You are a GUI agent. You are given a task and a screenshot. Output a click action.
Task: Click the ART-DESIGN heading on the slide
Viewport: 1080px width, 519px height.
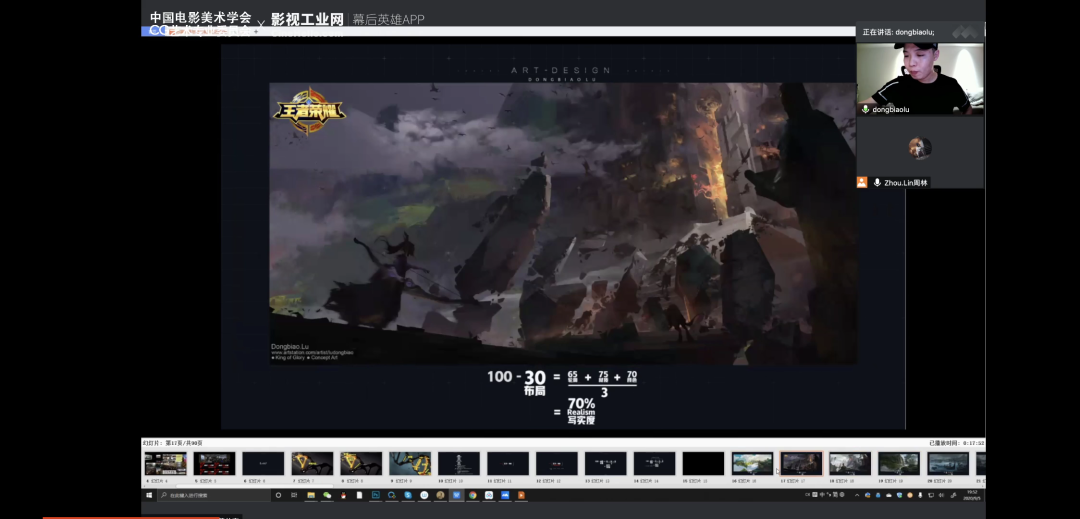561,70
